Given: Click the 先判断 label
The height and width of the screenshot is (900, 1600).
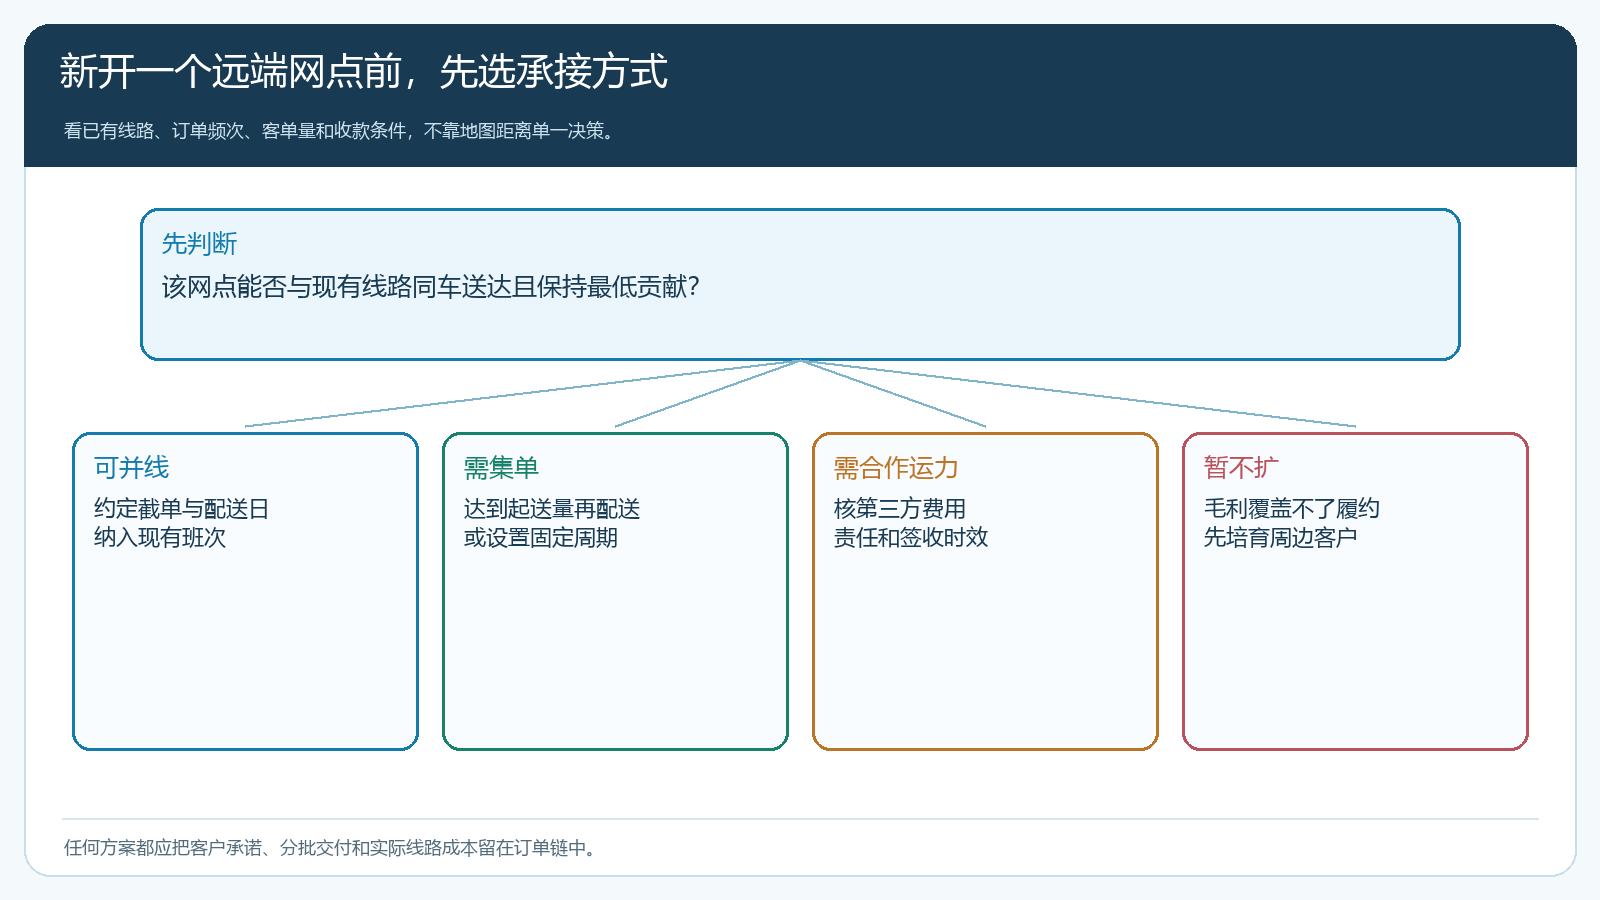Looking at the screenshot, I should click(199, 243).
